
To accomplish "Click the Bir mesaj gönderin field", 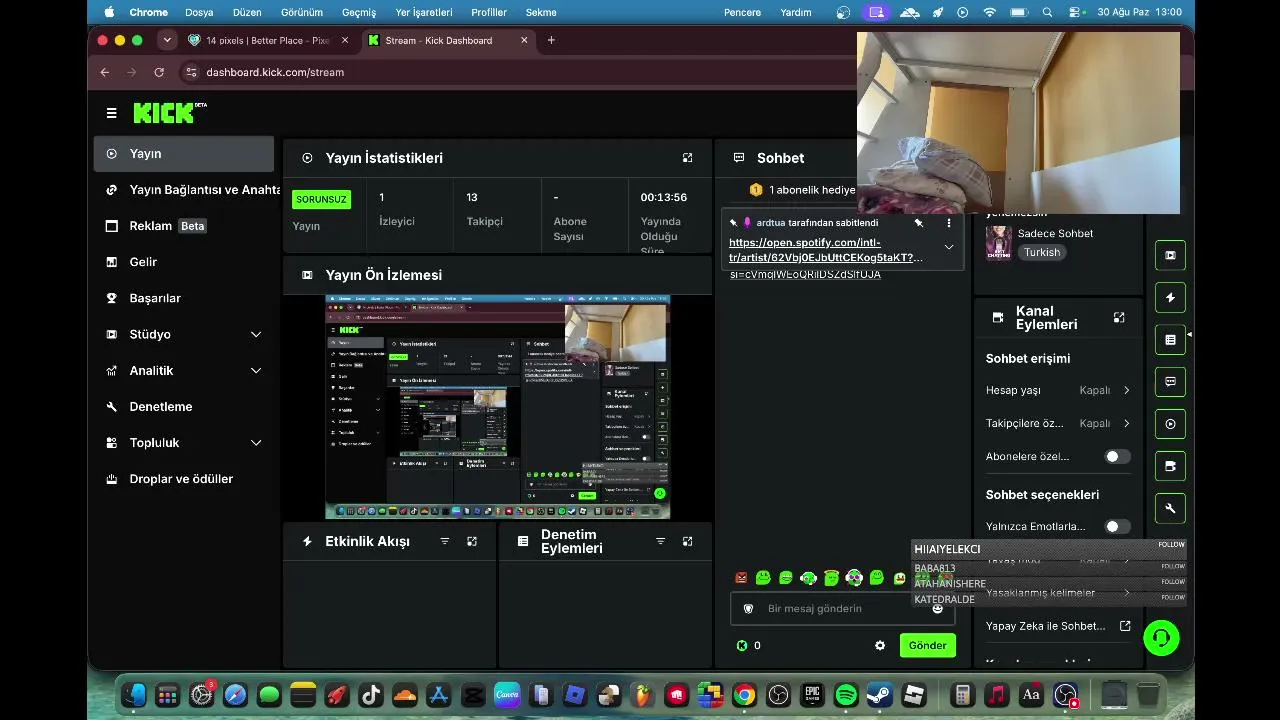I will (841, 608).
